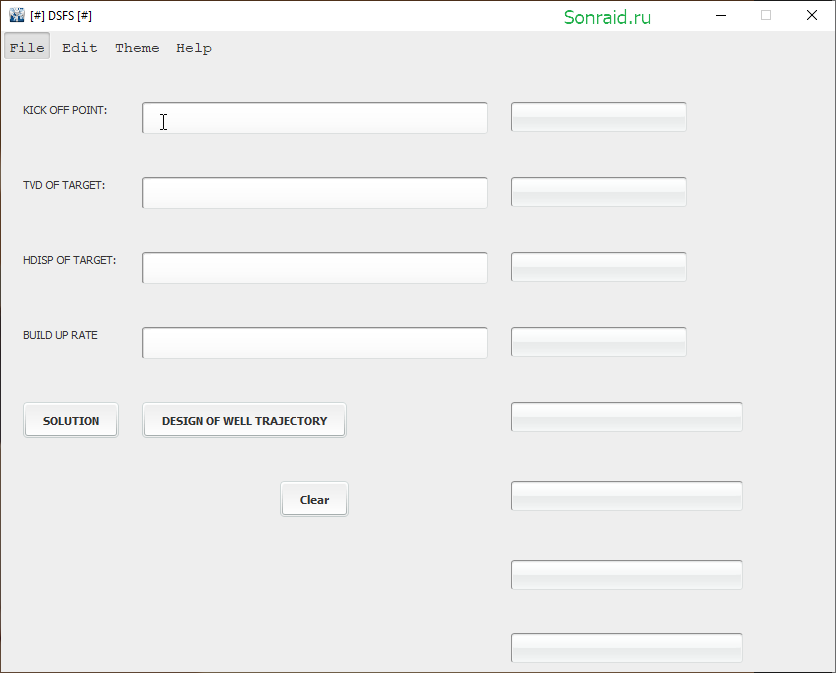Open the Theme menu

tap(137, 47)
